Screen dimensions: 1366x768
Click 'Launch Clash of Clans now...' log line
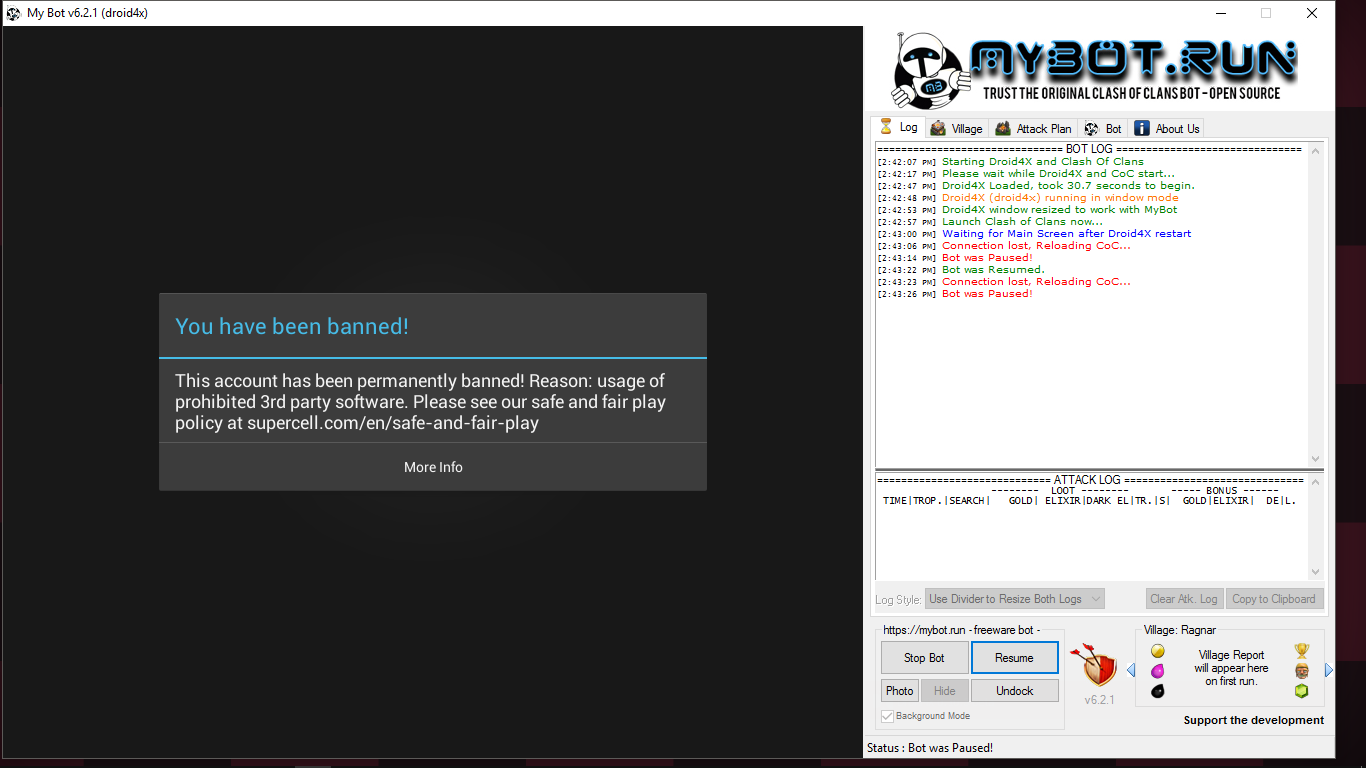[x=1022, y=221]
